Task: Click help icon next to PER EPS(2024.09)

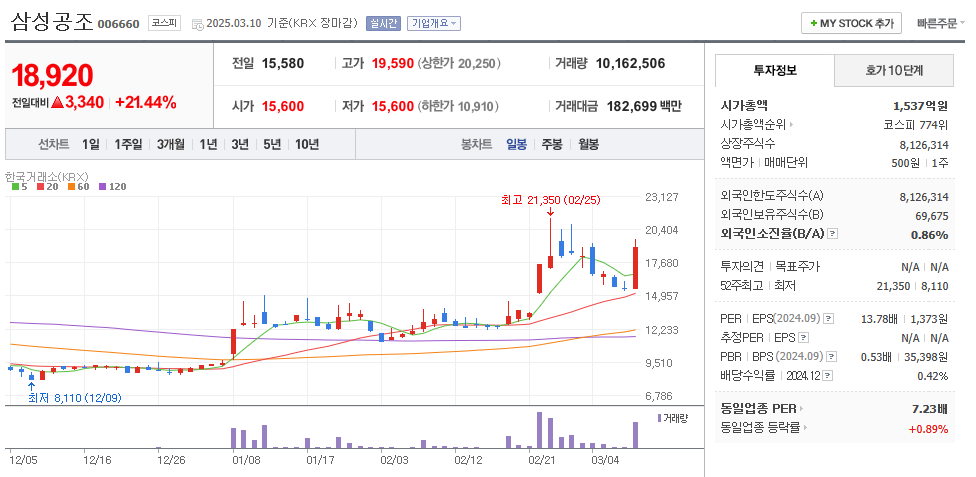Action: pyautogui.click(x=828, y=319)
